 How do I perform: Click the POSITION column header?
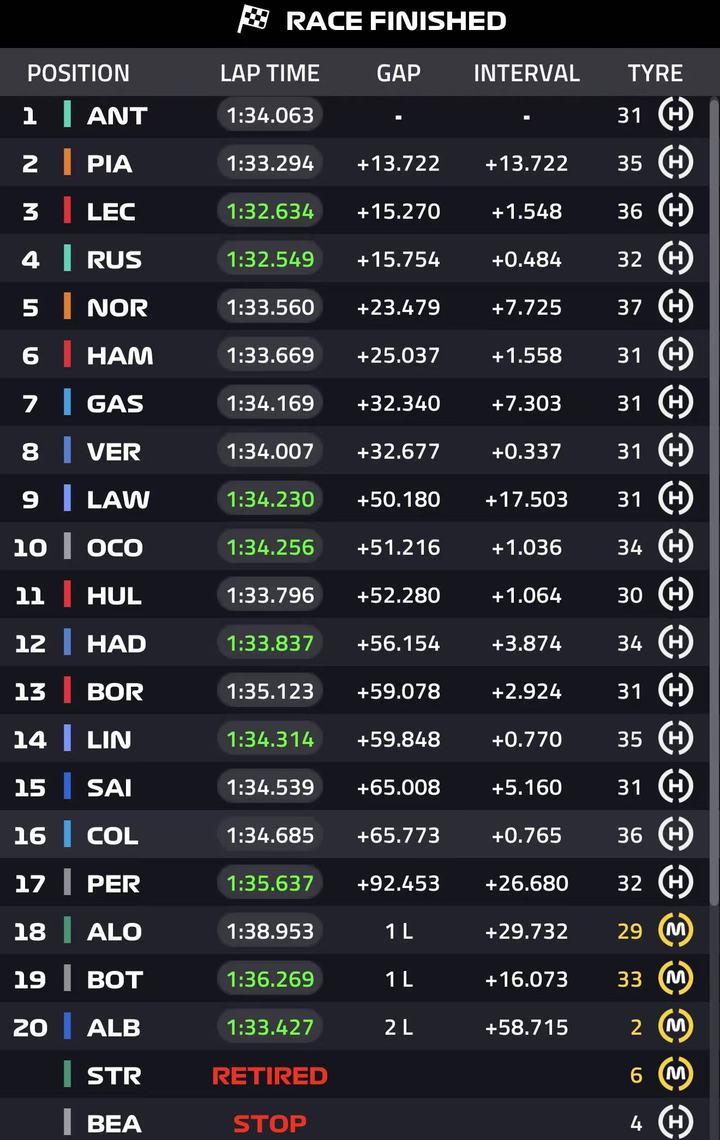[x=78, y=73]
